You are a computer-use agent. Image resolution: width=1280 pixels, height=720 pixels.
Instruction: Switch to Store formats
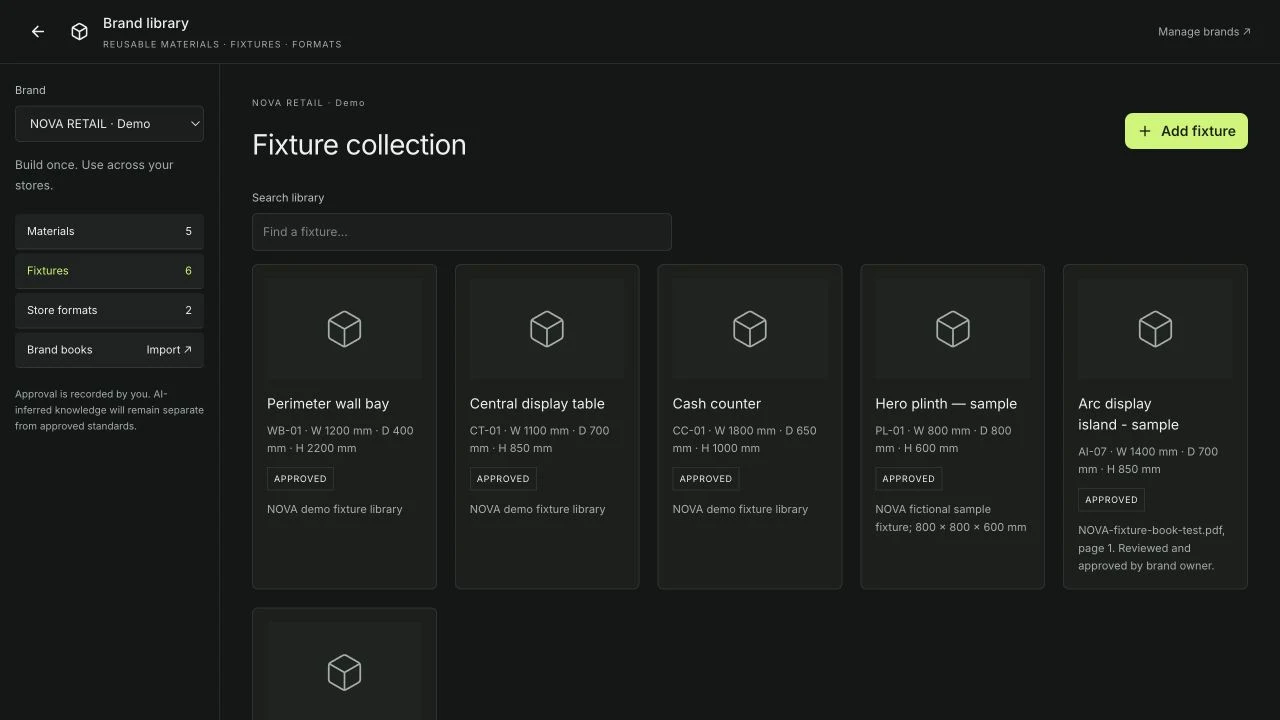pyautogui.click(x=109, y=310)
